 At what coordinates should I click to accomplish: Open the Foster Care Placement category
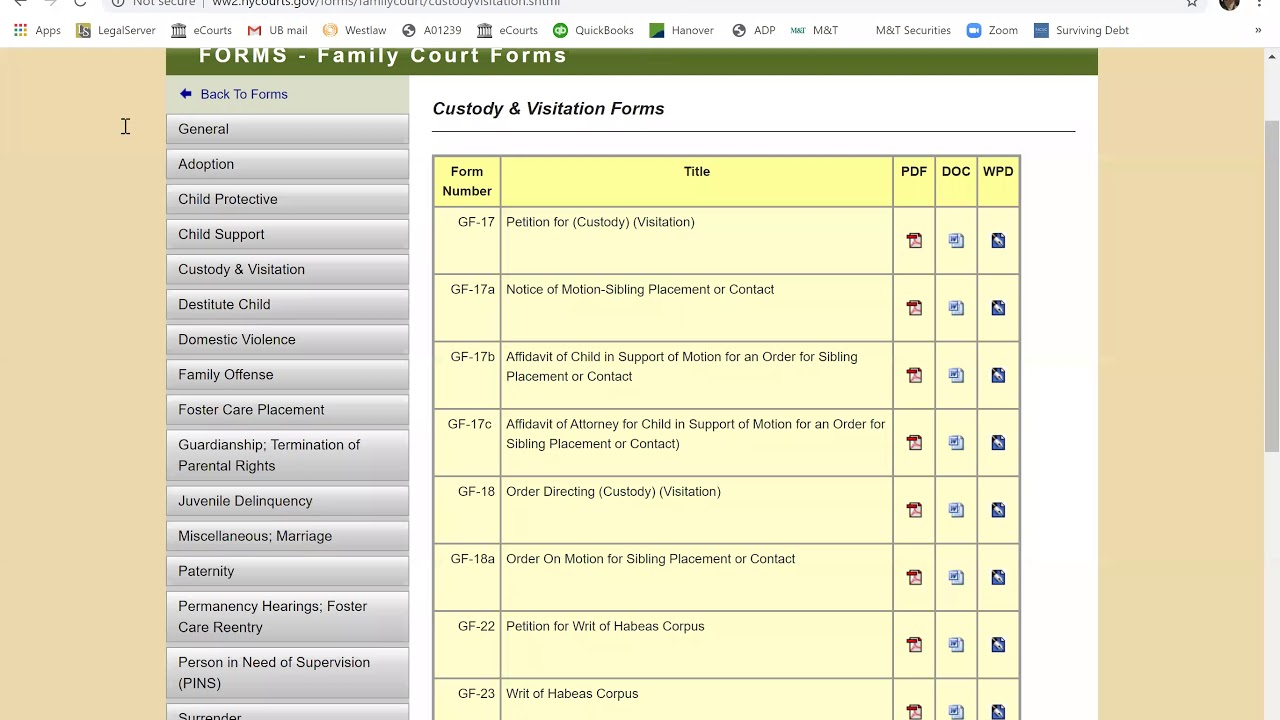pos(287,409)
